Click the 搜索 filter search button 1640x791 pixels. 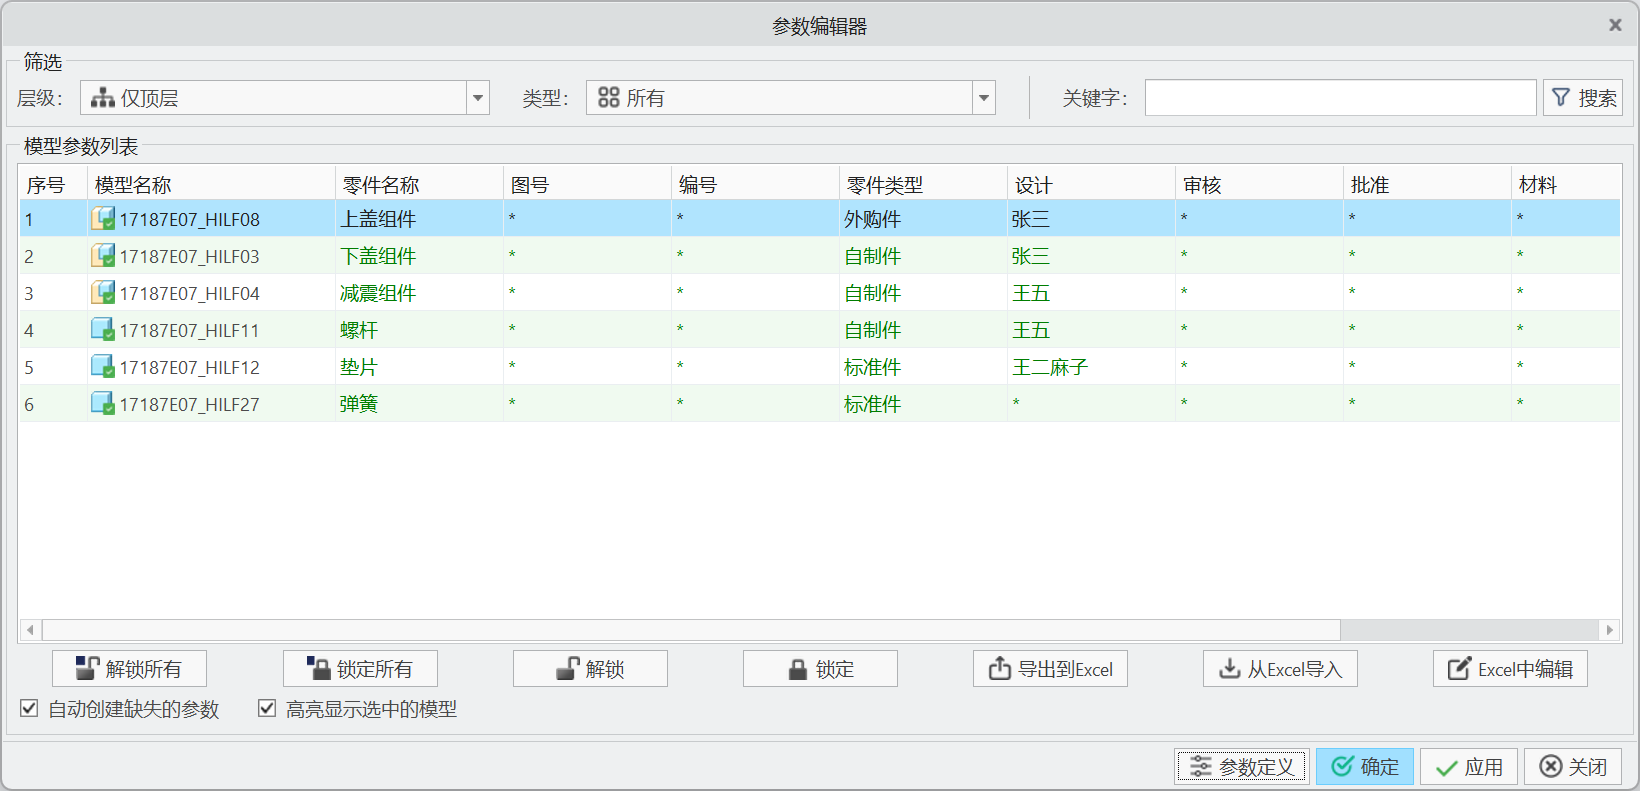pos(1582,98)
